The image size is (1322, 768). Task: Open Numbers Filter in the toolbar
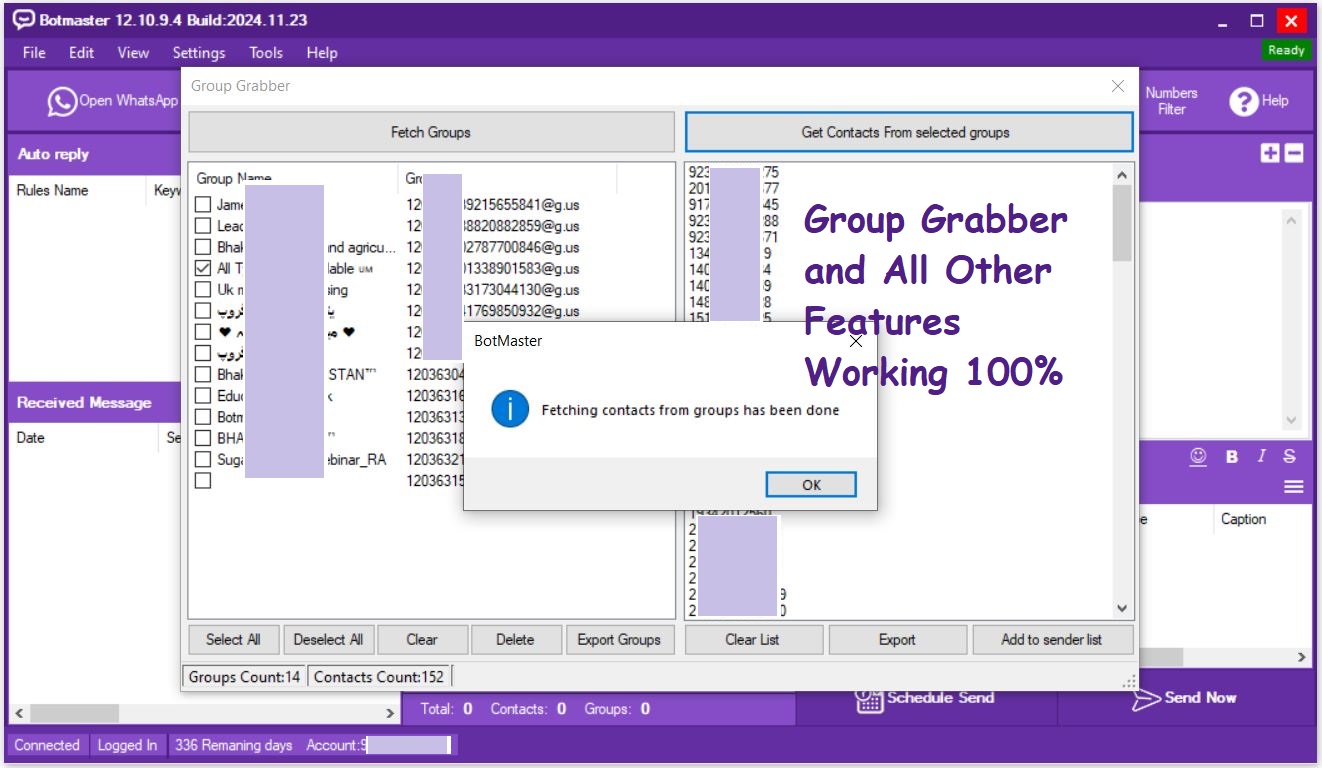point(1171,100)
